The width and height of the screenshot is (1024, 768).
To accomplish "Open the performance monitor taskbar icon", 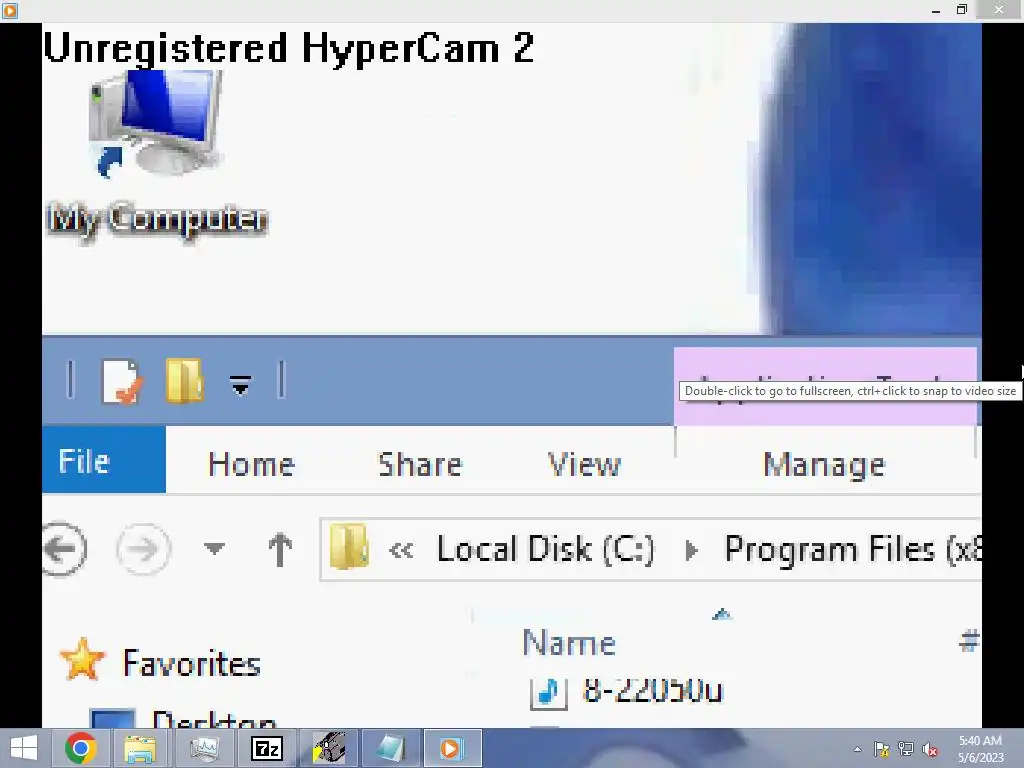I will [204, 748].
